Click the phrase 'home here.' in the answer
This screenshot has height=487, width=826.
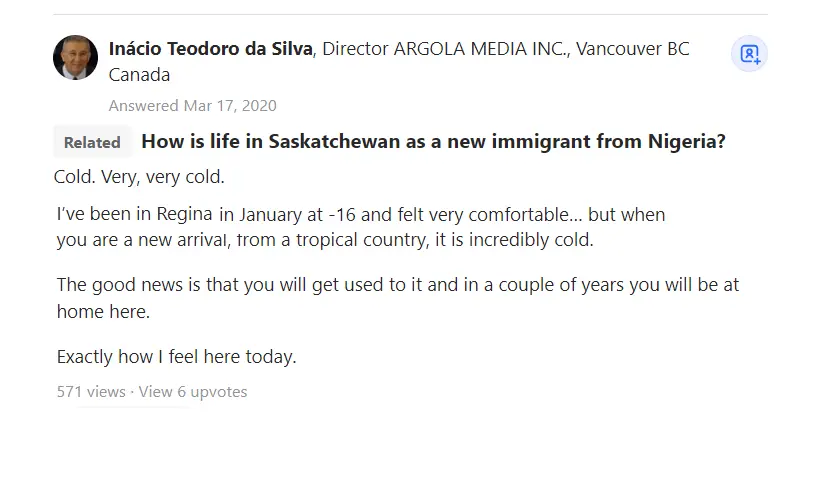103,311
